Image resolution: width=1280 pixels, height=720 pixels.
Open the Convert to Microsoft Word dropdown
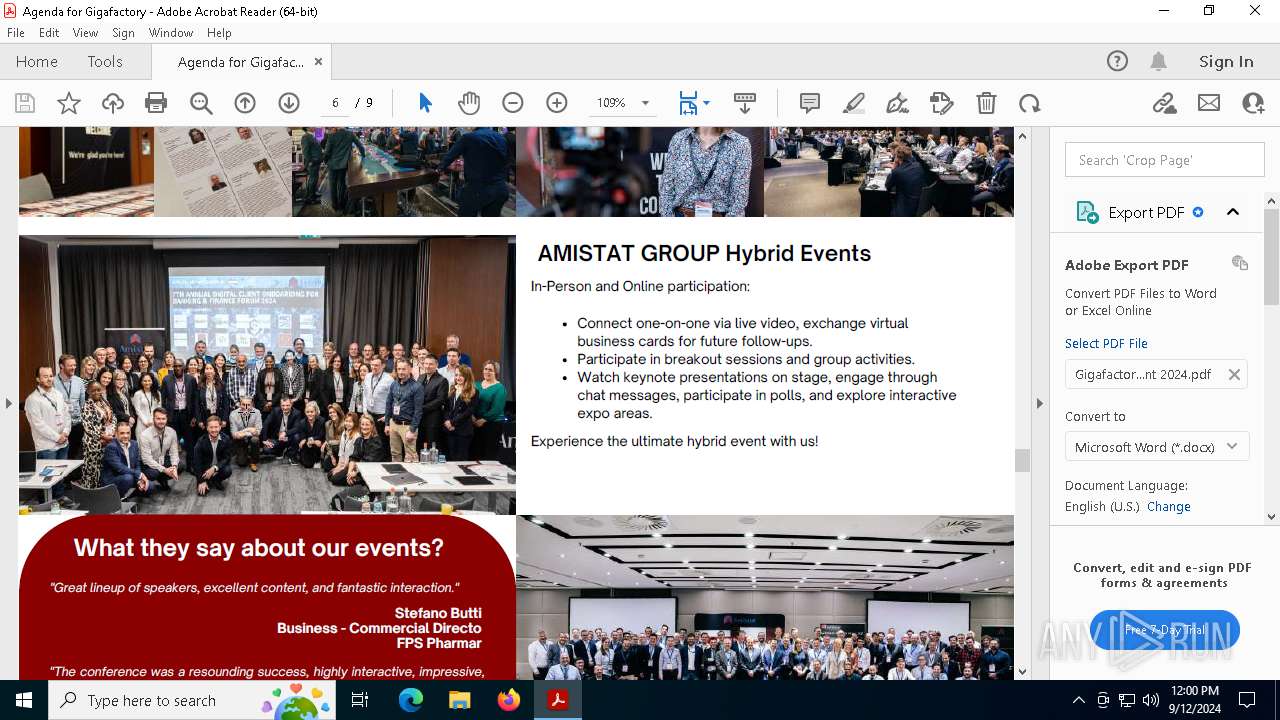coord(1157,447)
